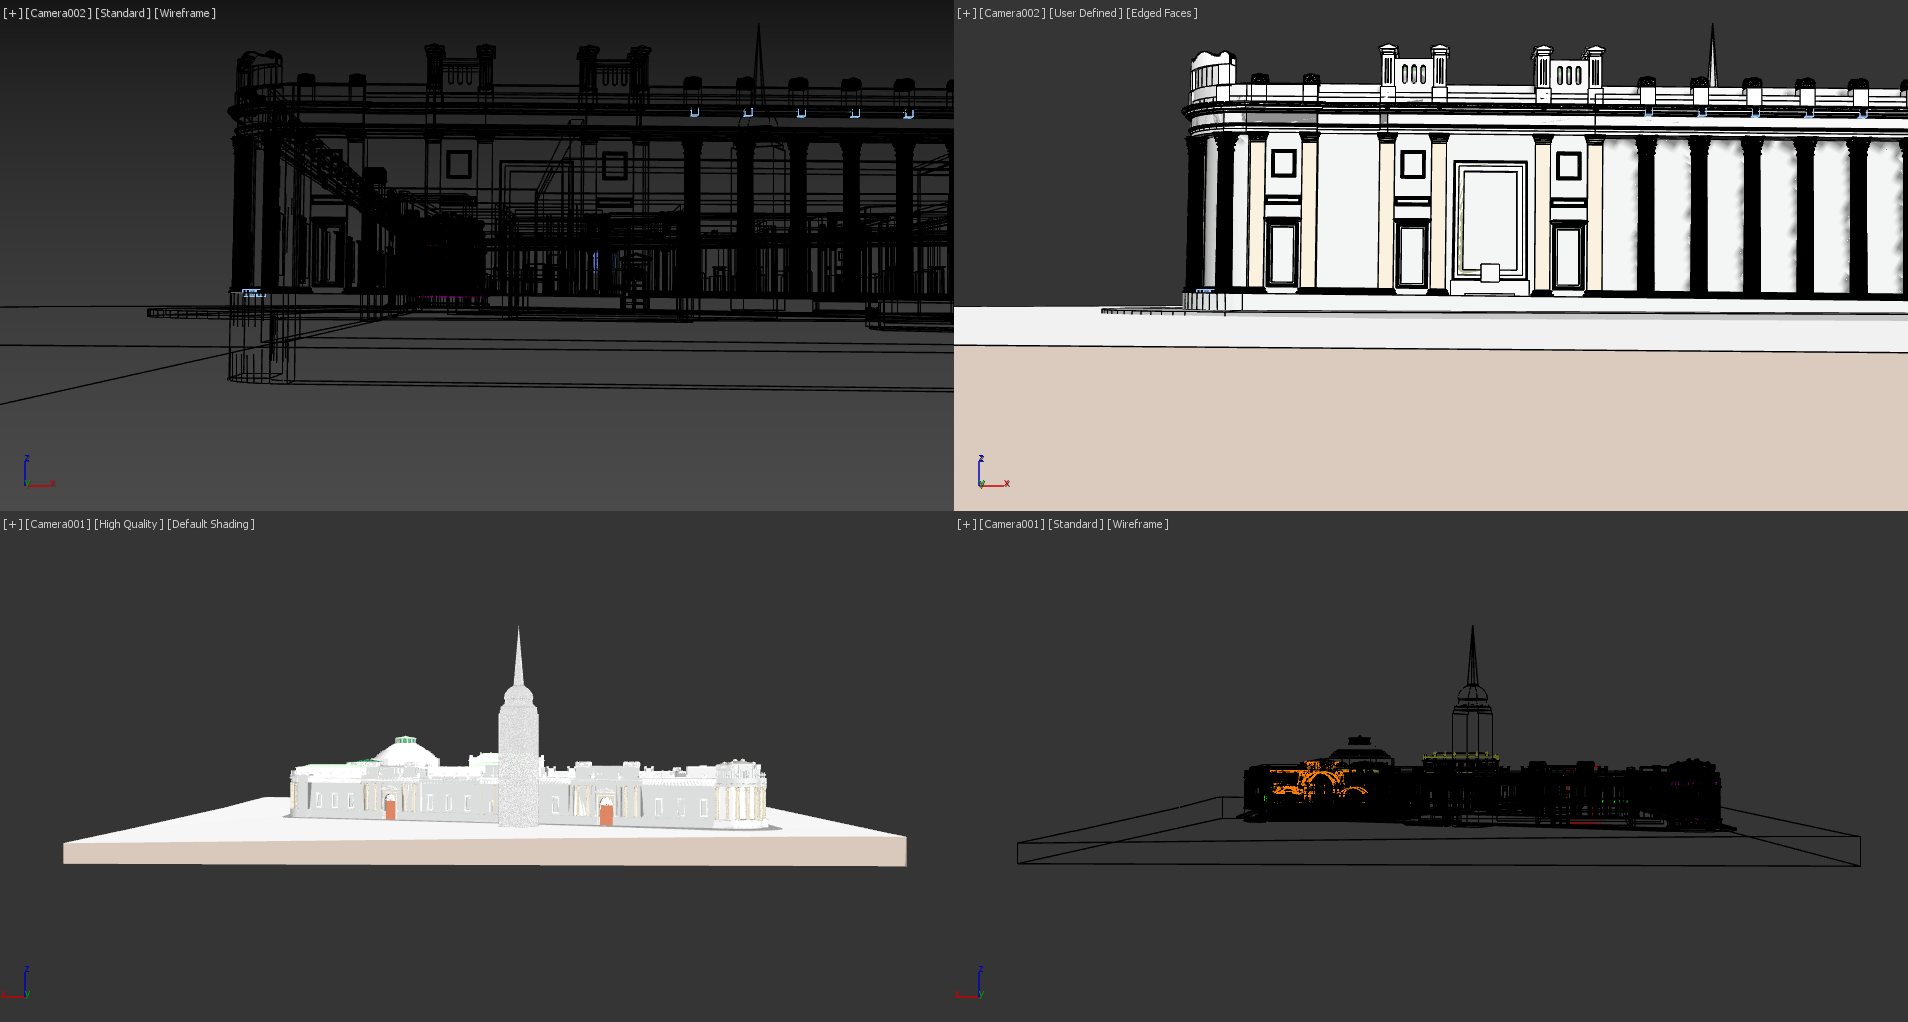The width and height of the screenshot is (1908, 1022).
Task: Open the Standard menu in the Camera001 viewport
Action: click(1076, 524)
